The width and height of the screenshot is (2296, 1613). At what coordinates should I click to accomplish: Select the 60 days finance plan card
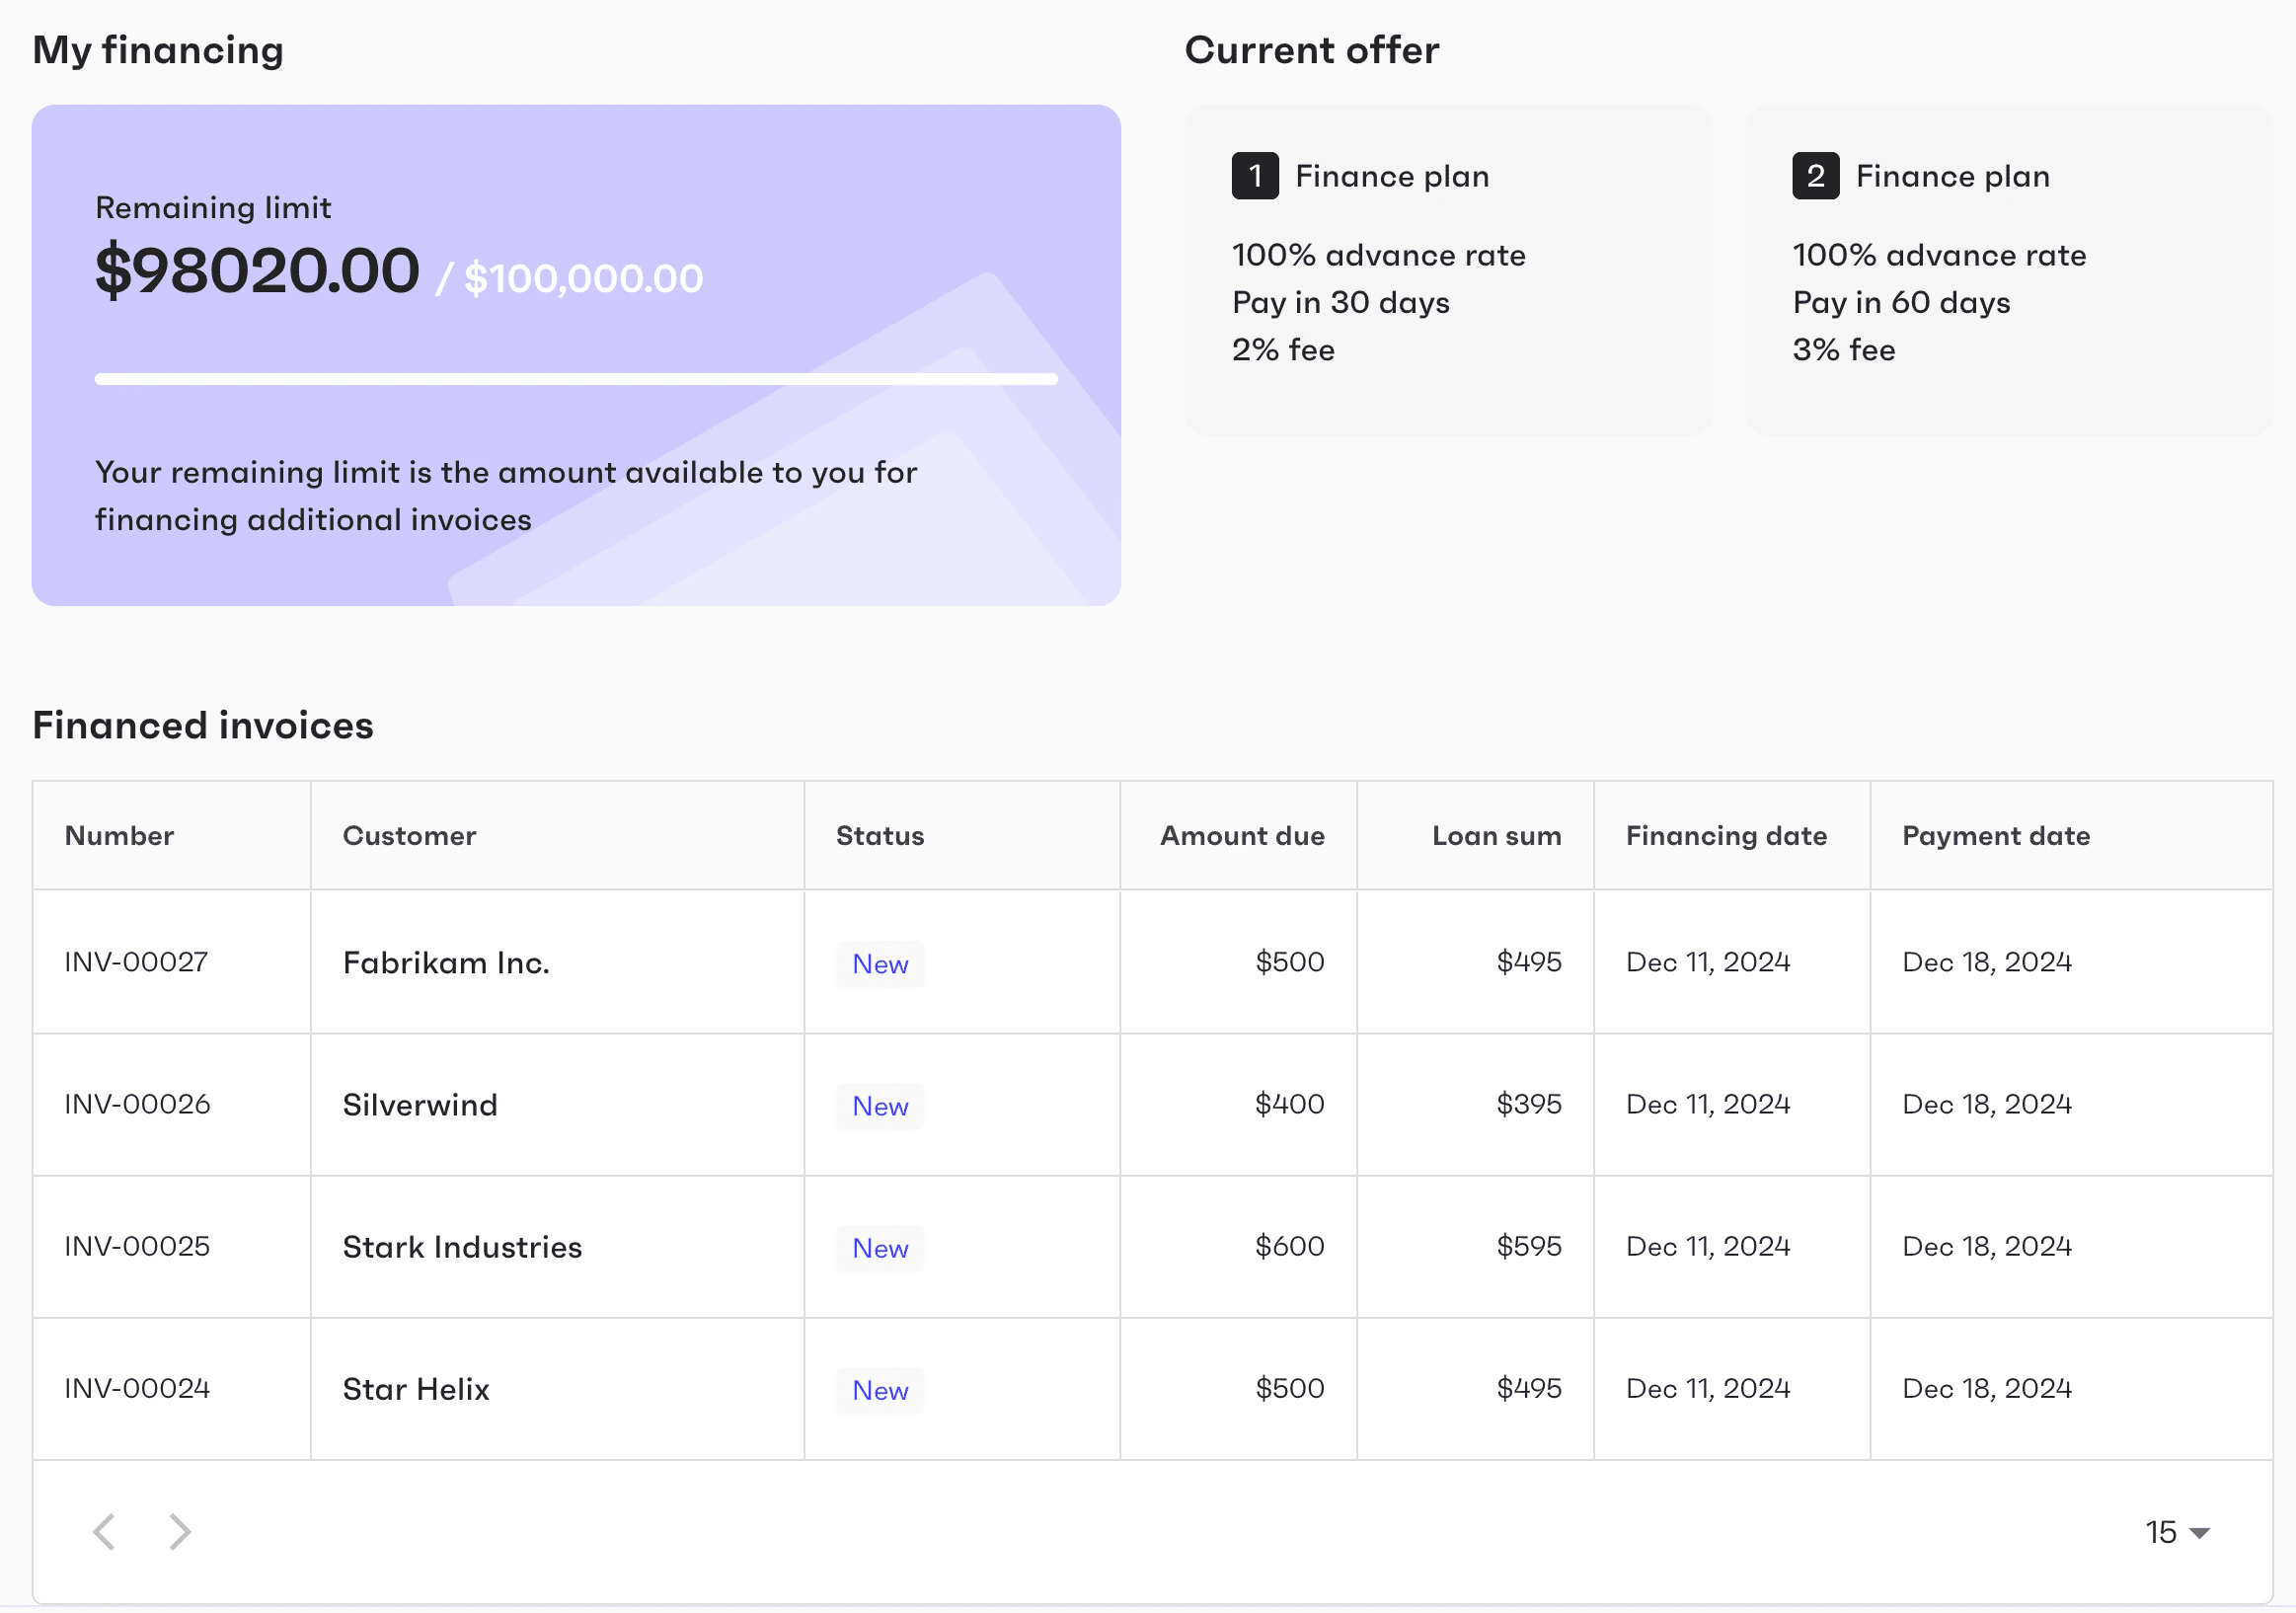pos(2008,270)
